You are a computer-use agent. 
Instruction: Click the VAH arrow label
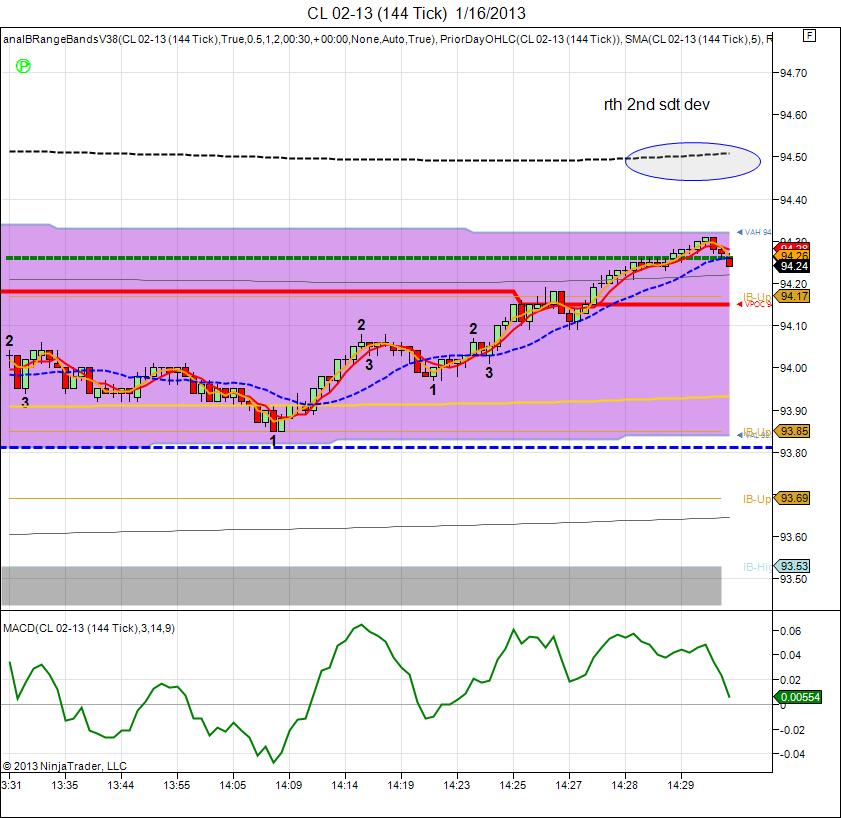(x=754, y=232)
